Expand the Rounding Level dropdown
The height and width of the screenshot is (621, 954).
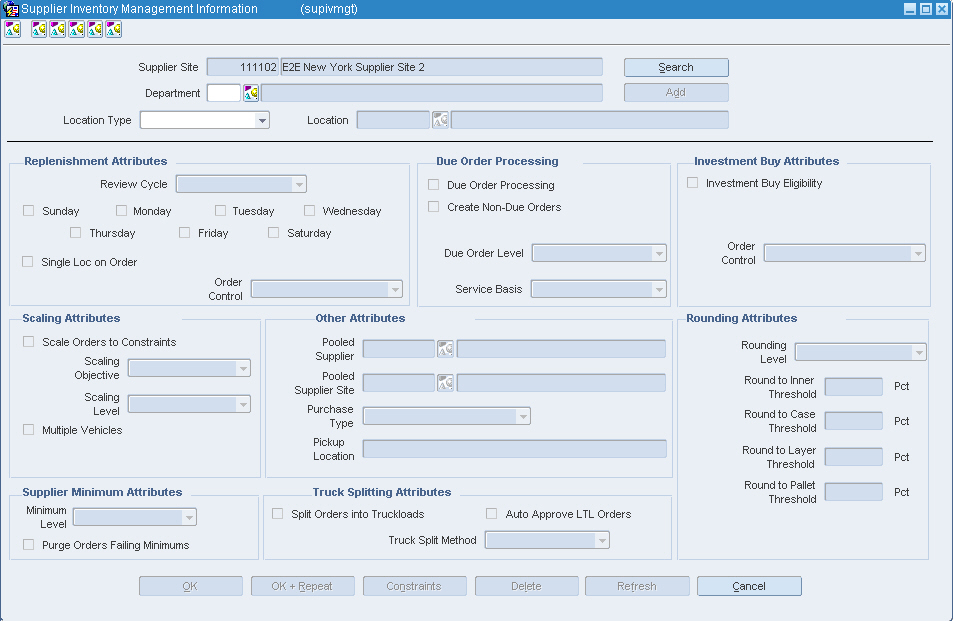click(860, 352)
